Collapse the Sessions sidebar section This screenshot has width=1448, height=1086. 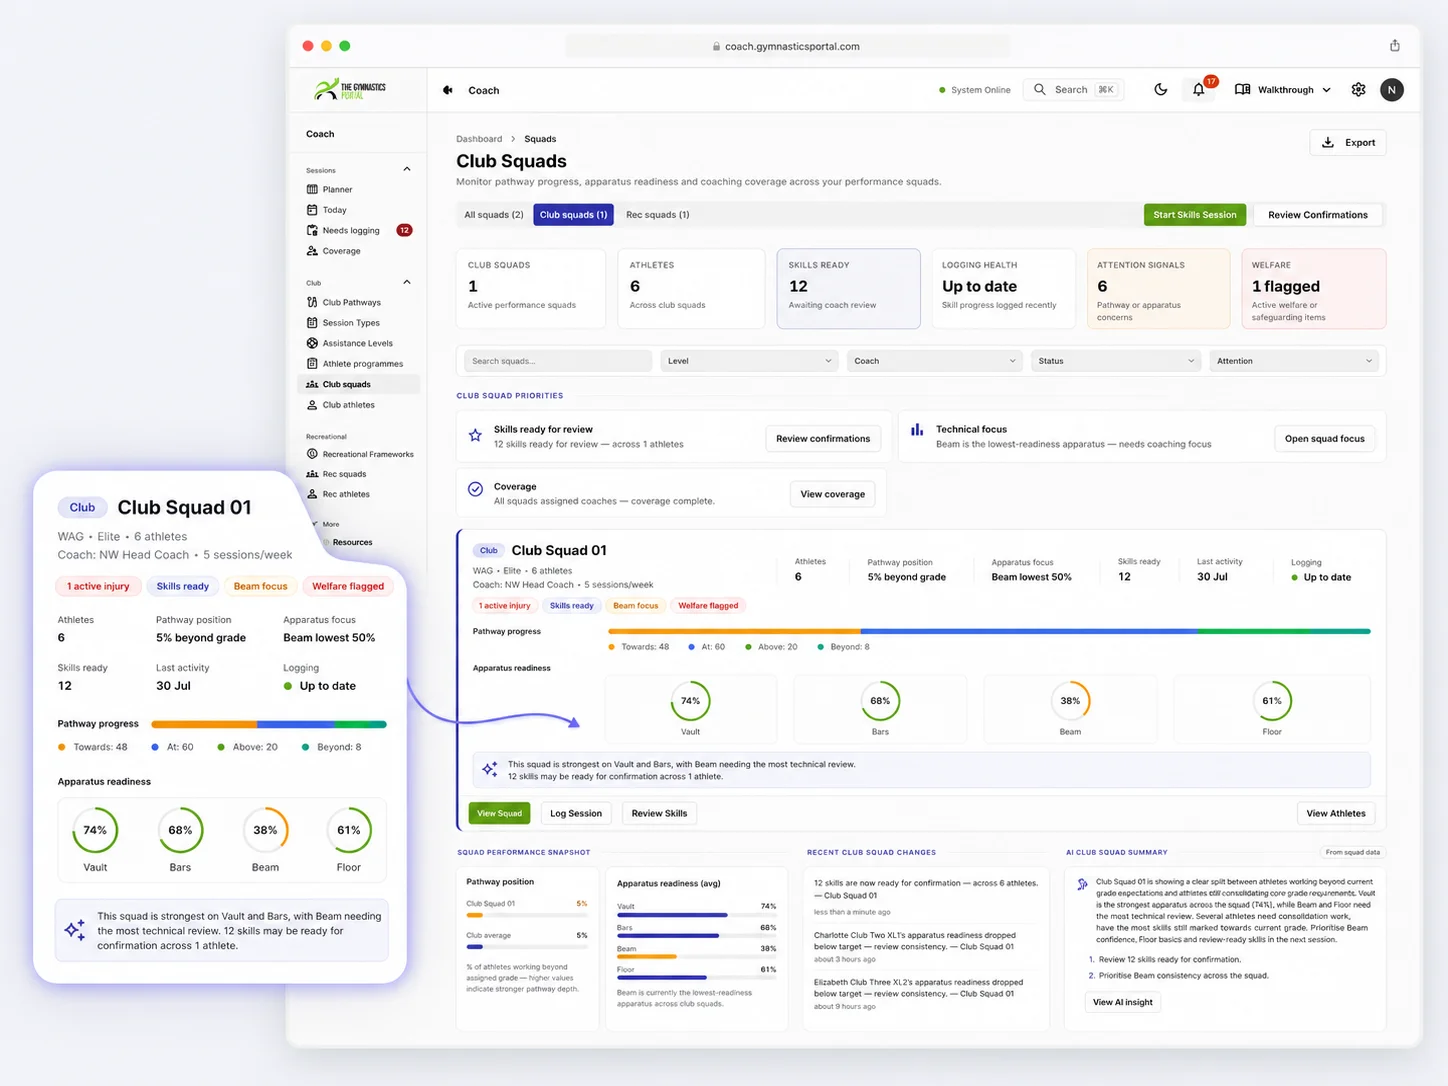(407, 169)
